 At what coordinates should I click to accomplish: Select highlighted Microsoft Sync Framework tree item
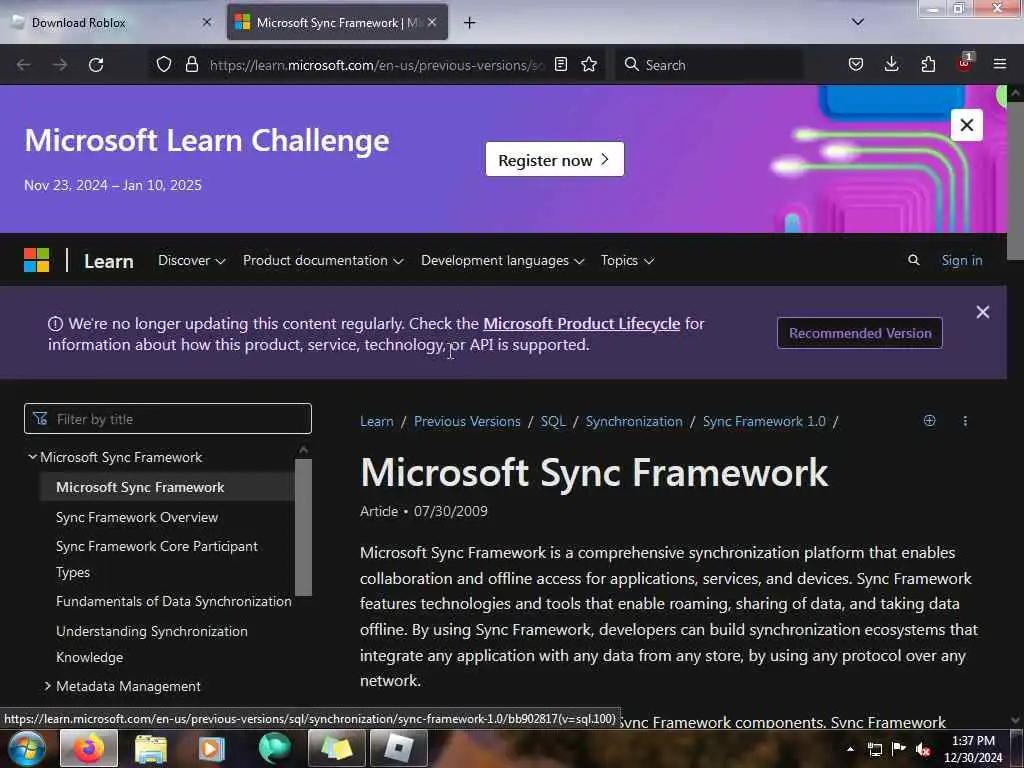pos(167,487)
